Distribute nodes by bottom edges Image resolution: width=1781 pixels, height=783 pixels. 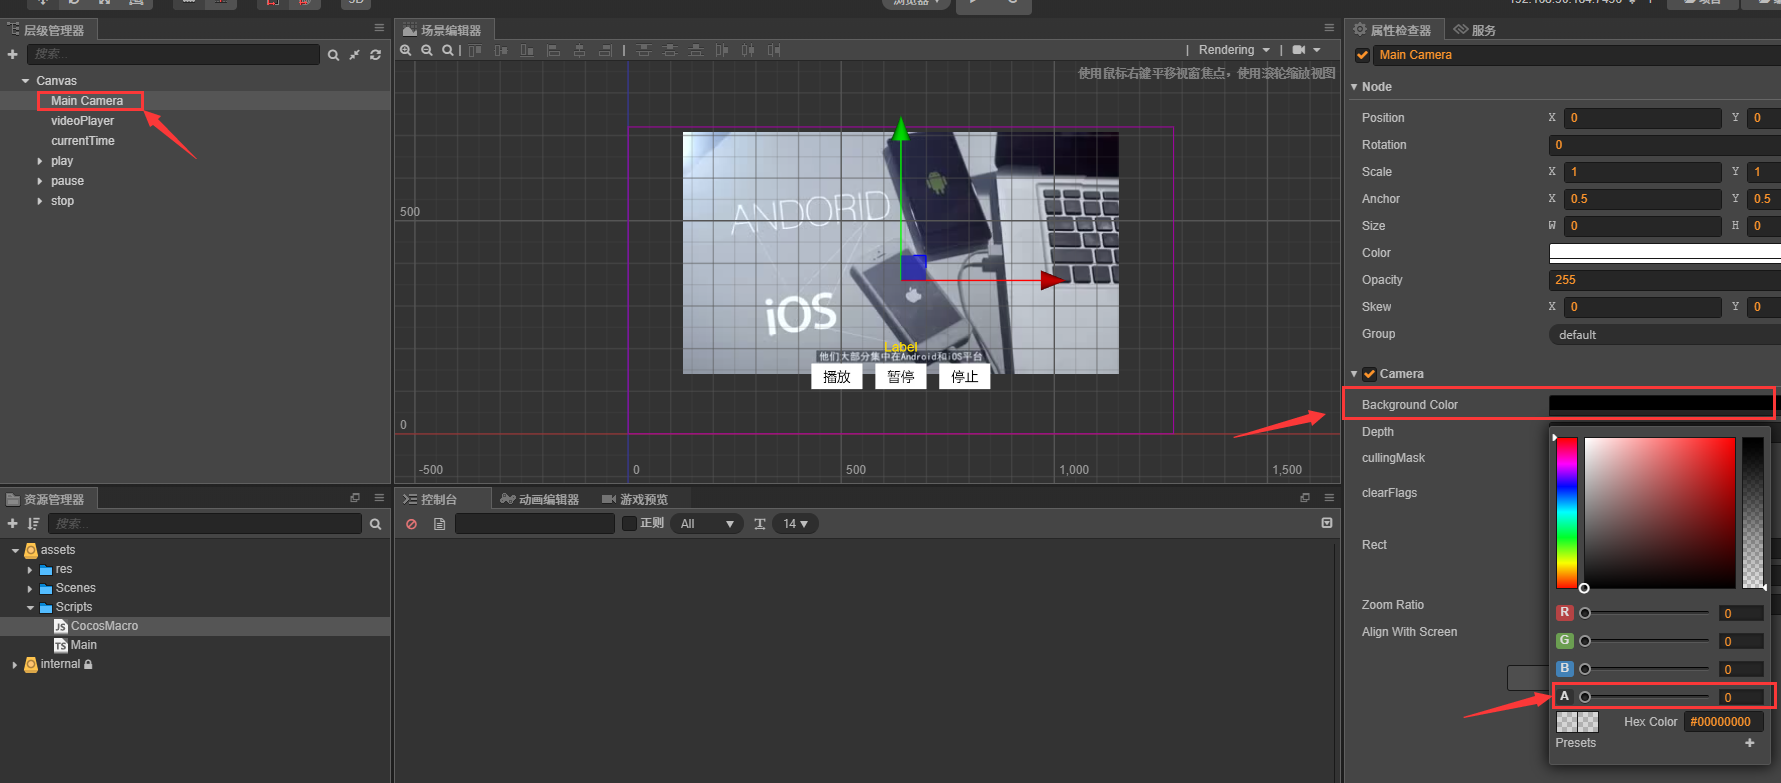coord(696,50)
